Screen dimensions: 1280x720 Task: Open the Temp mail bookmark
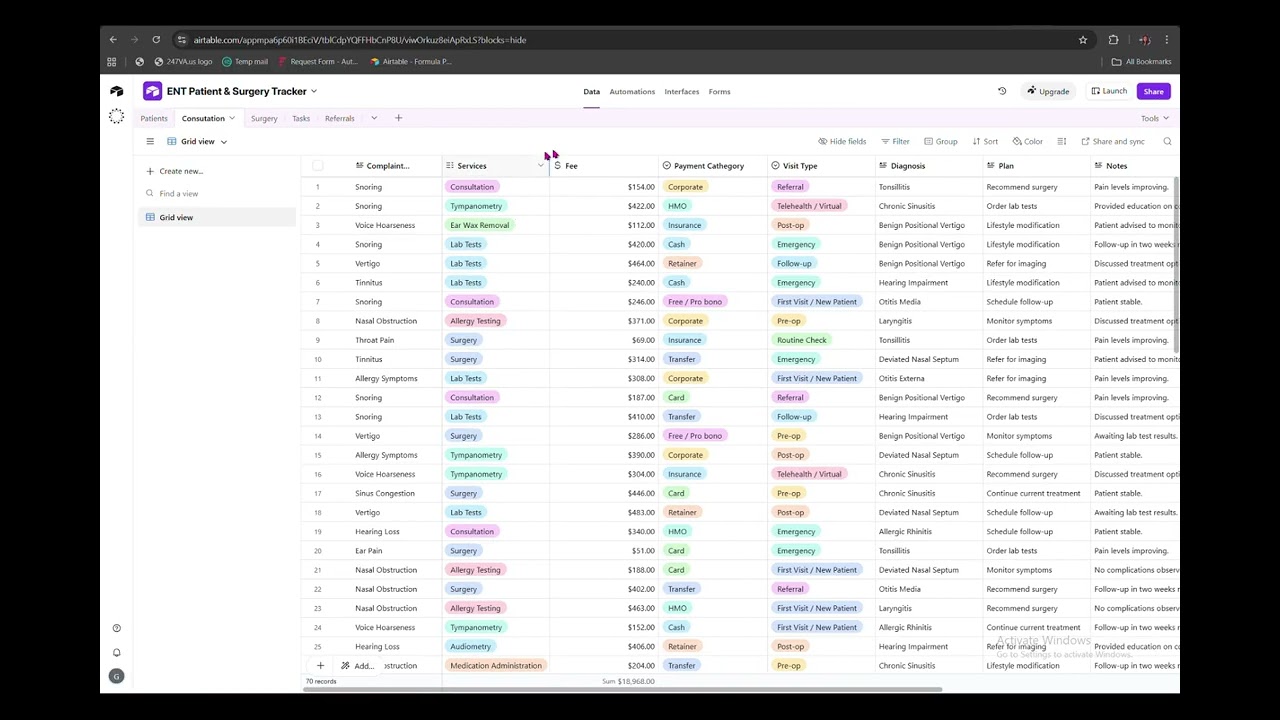click(245, 61)
